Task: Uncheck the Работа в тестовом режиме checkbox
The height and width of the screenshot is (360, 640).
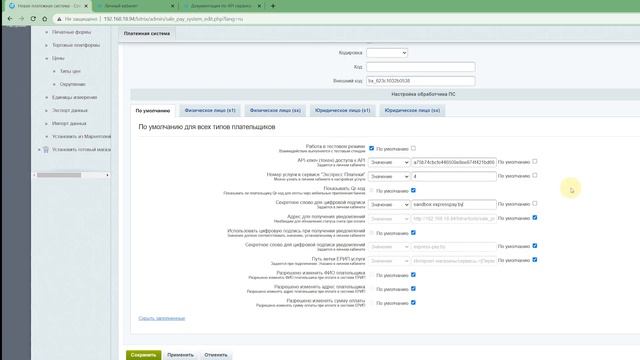Action: tap(371, 148)
